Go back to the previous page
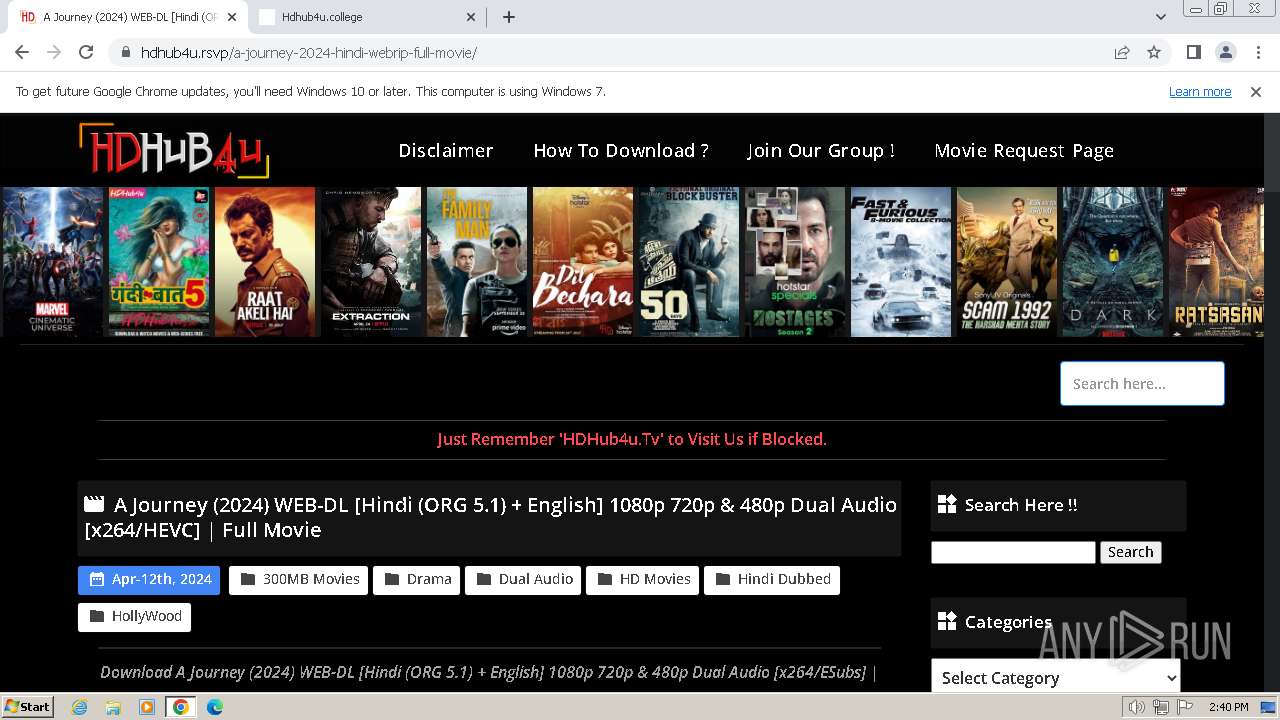 [x=22, y=52]
